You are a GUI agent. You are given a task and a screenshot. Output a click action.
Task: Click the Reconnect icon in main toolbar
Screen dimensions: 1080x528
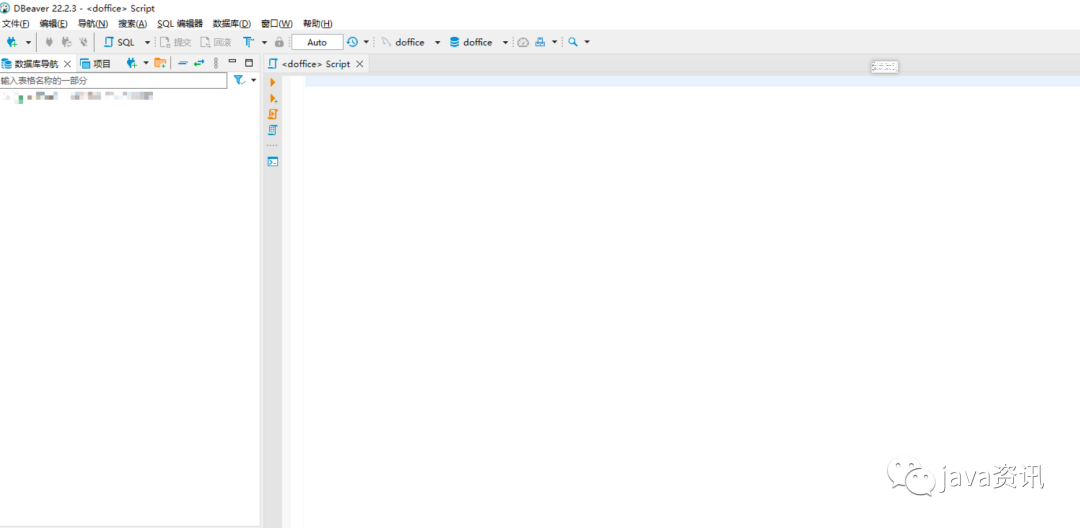point(67,42)
